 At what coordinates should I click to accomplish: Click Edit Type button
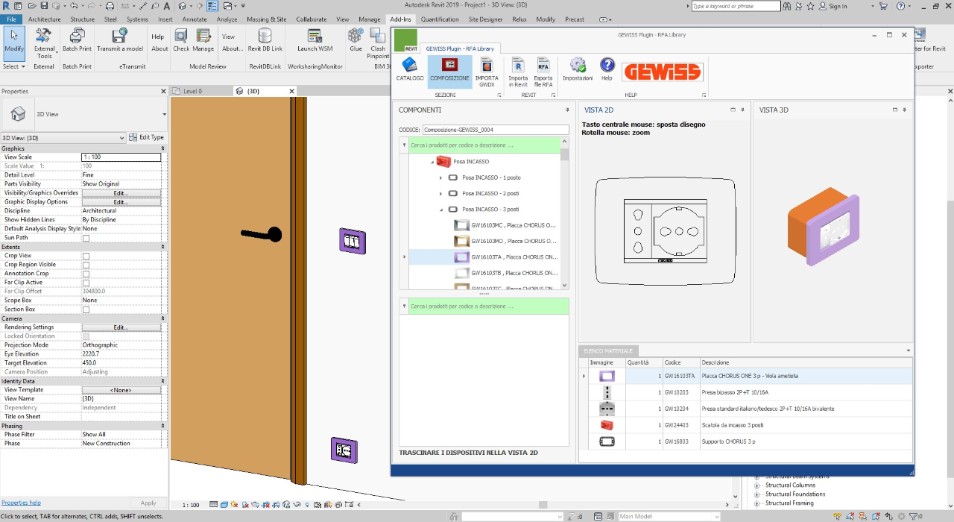147,138
